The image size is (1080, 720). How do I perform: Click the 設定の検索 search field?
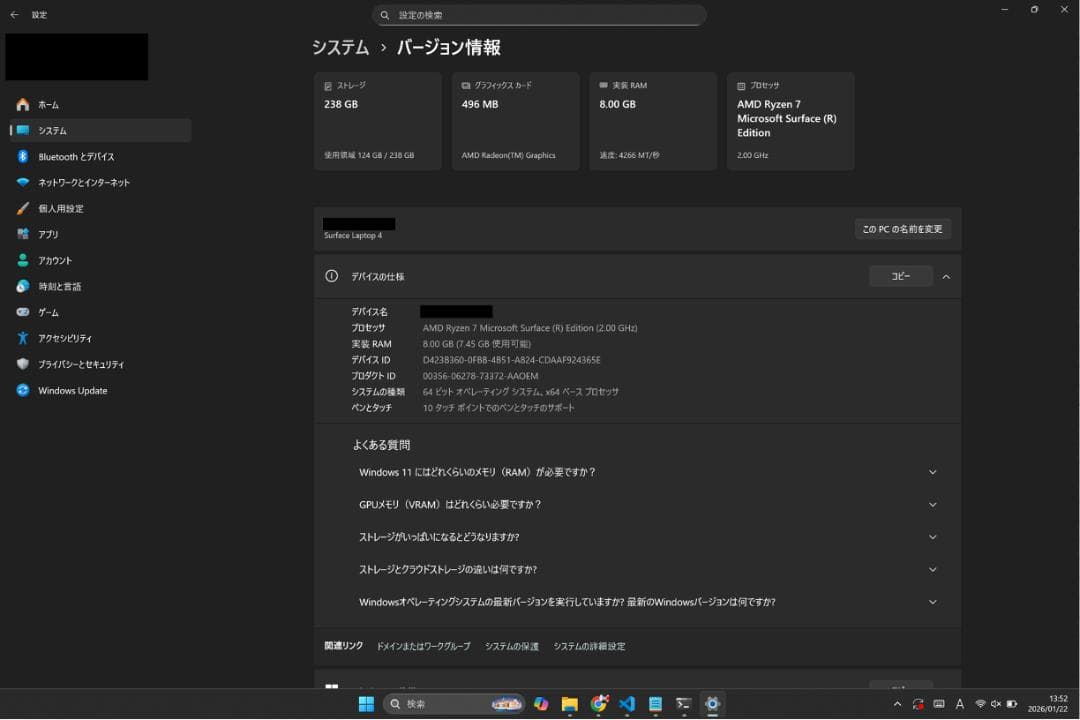tap(540, 15)
